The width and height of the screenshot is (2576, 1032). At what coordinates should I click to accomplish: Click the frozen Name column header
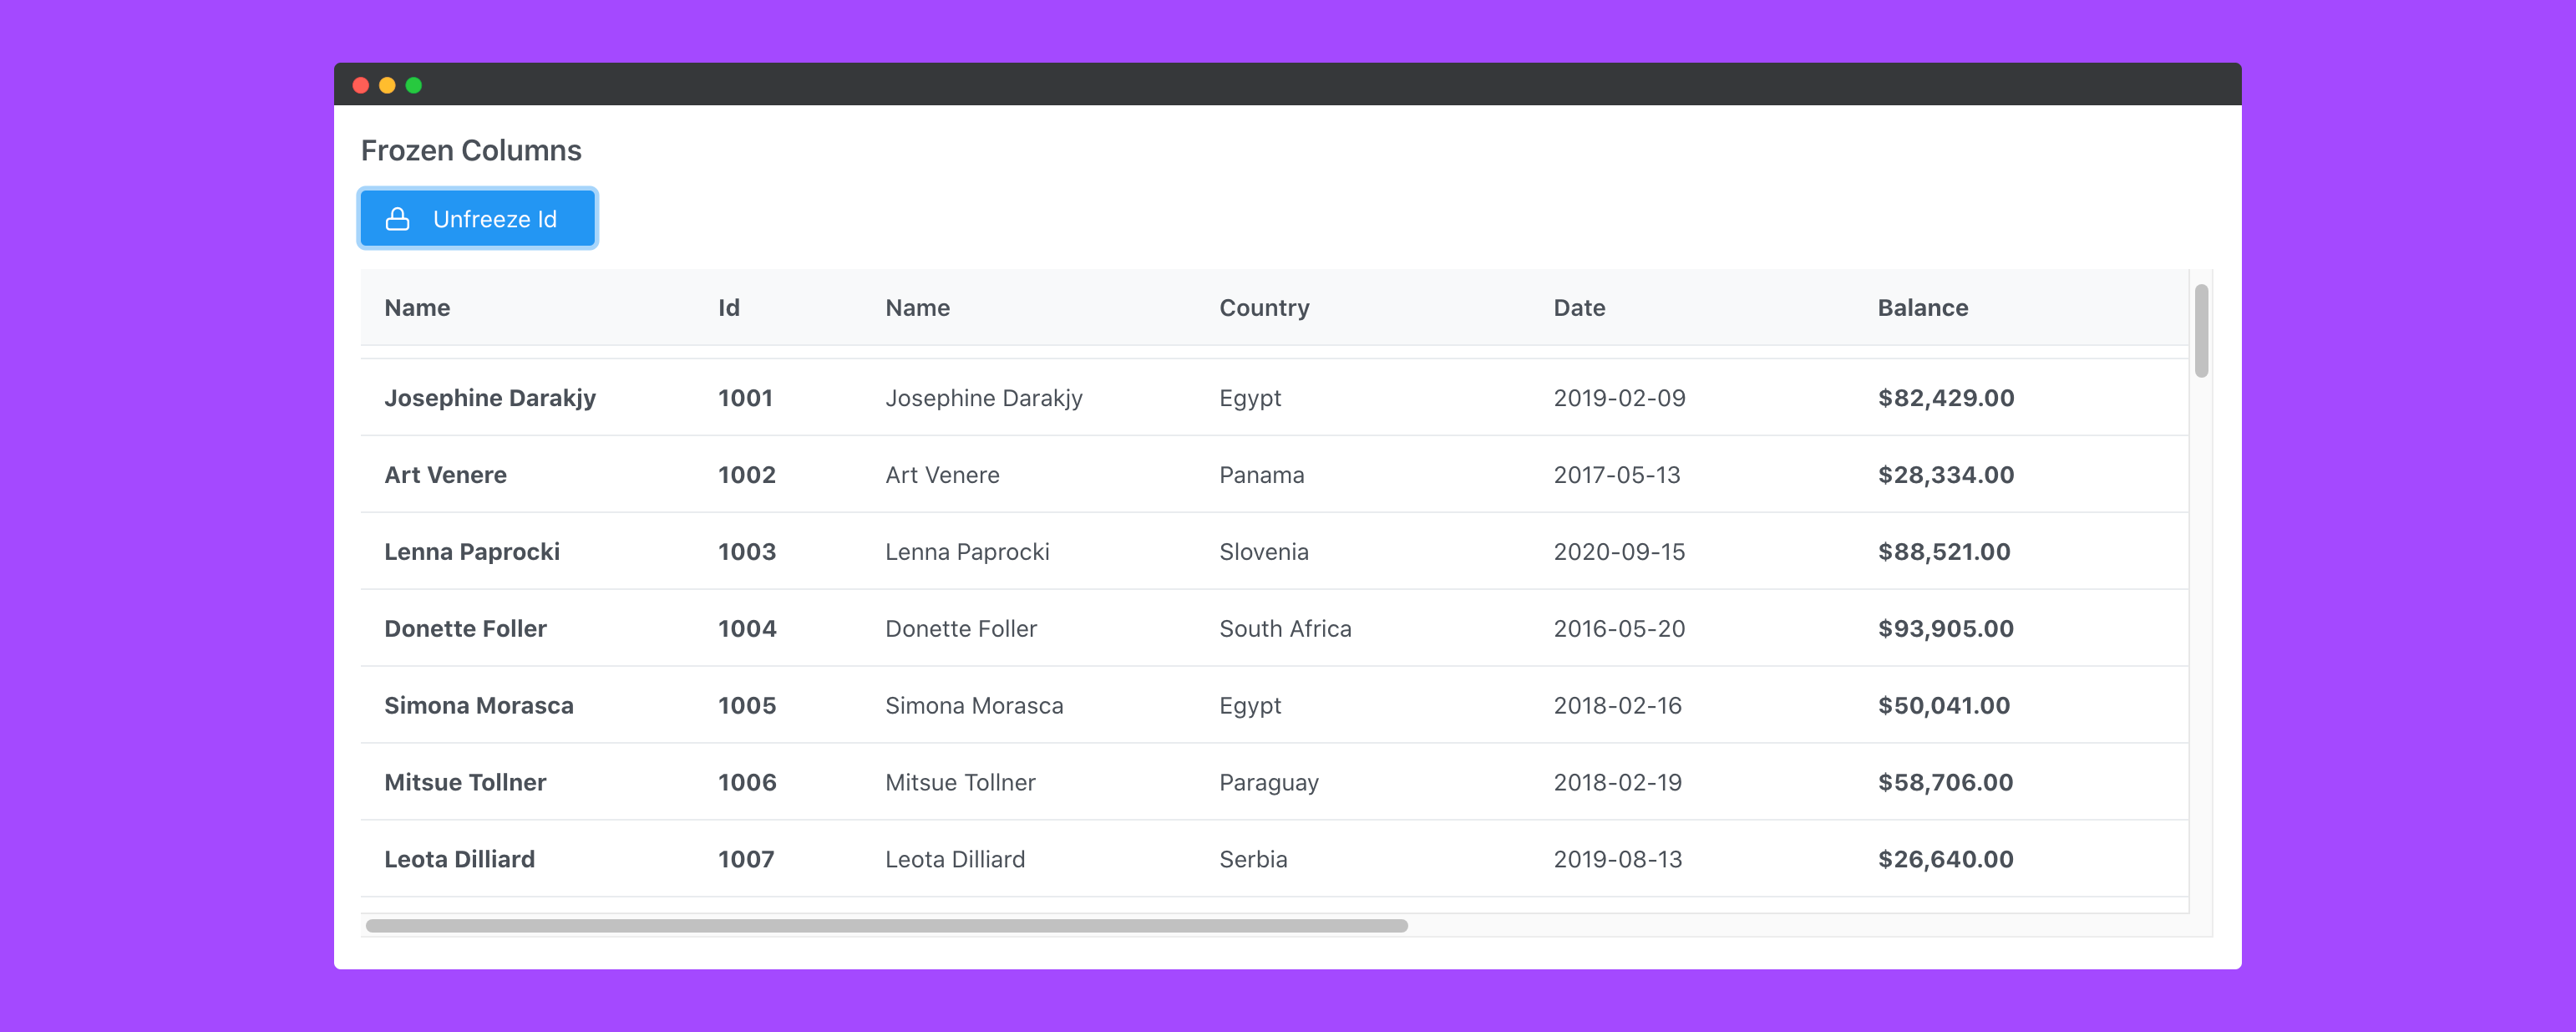tap(417, 308)
